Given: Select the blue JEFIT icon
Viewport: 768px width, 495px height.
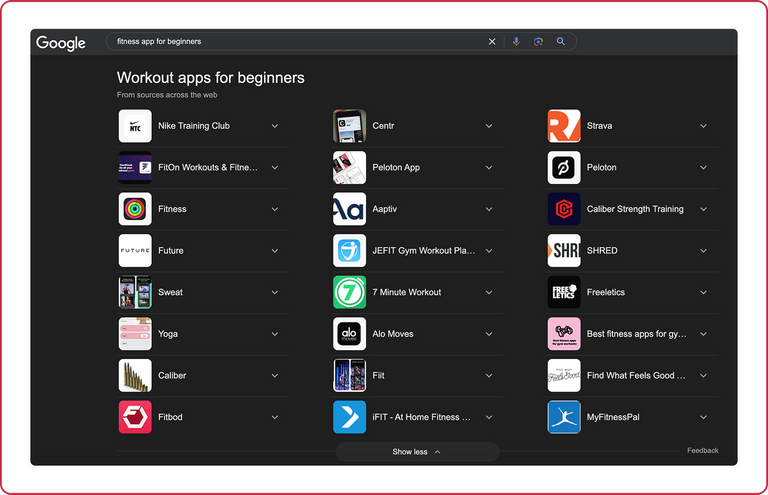Looking at the screenshot, I should [350, 251].
